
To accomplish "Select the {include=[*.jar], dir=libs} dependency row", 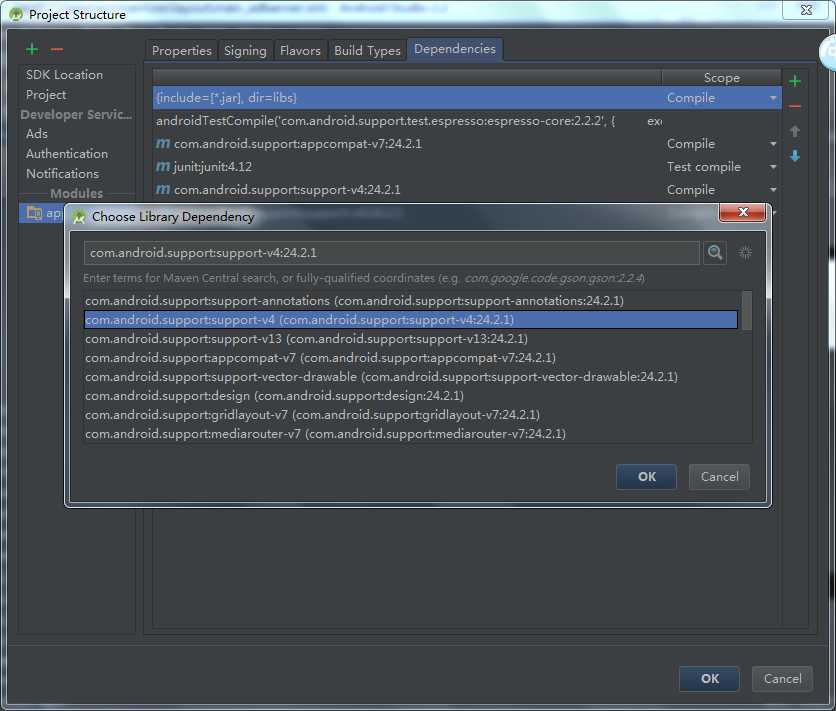I will [467, 98].
